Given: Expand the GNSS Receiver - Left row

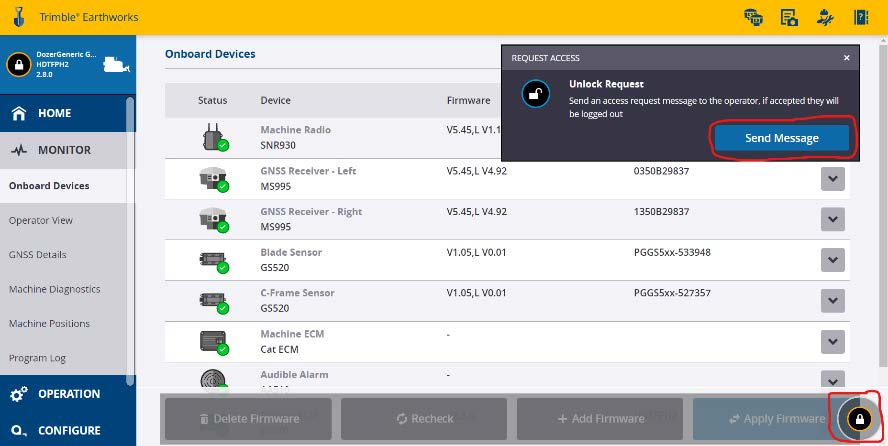Looking at the screenshot, I should [x=832, y=179].
